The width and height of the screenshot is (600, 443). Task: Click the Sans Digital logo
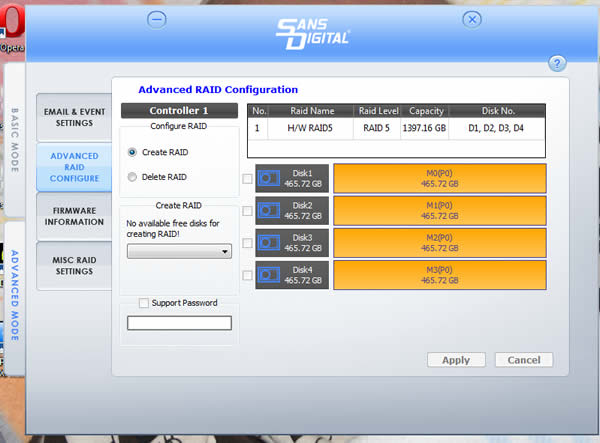[x=312, y=34]
